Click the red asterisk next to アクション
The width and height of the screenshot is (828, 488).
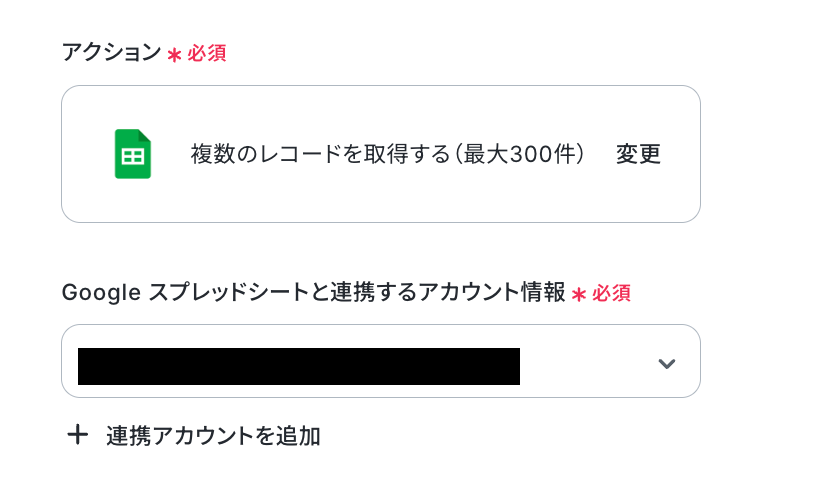(174, 55)
